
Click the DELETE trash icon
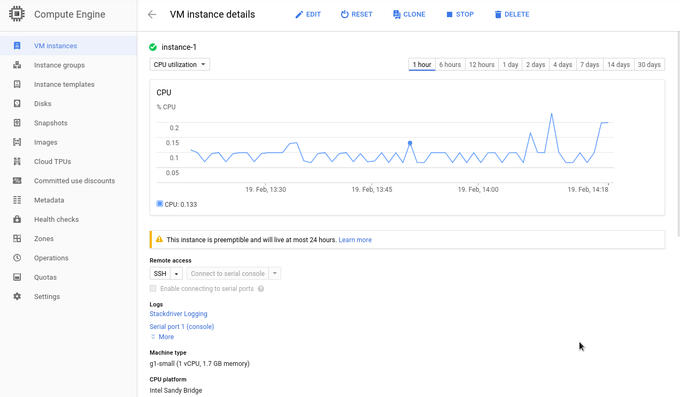[x=498, y=14]
